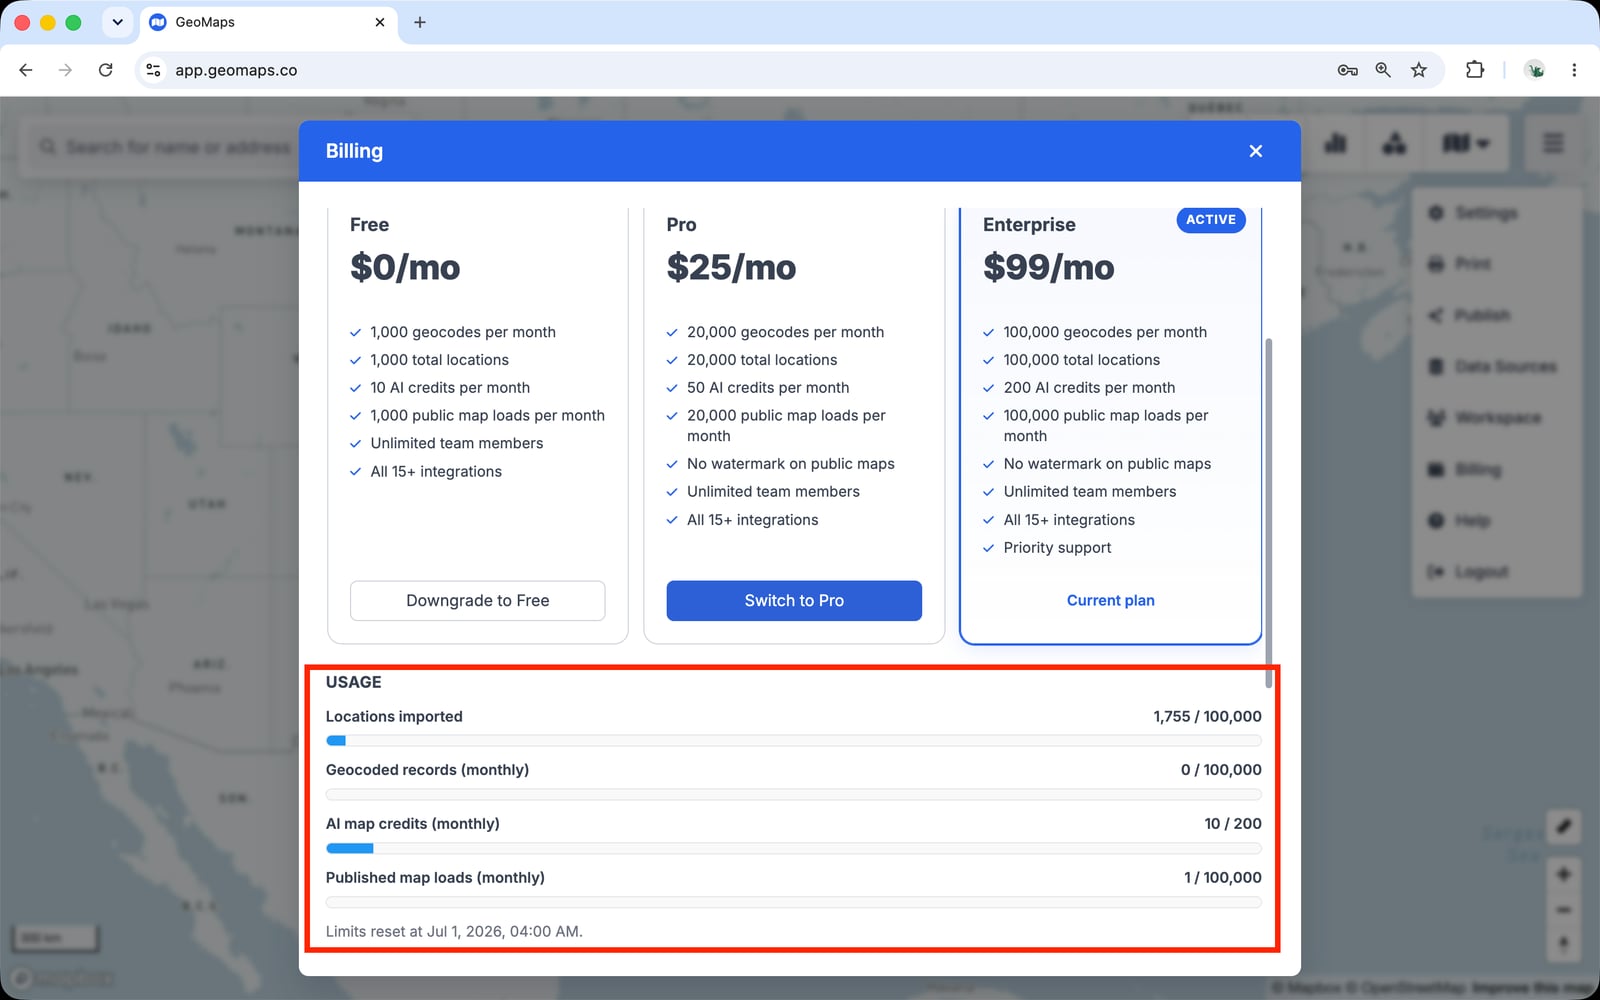Click Switch to Pro button
Image resolution: width=1600 pixels, height=1000 pixels.
(794, 601)
